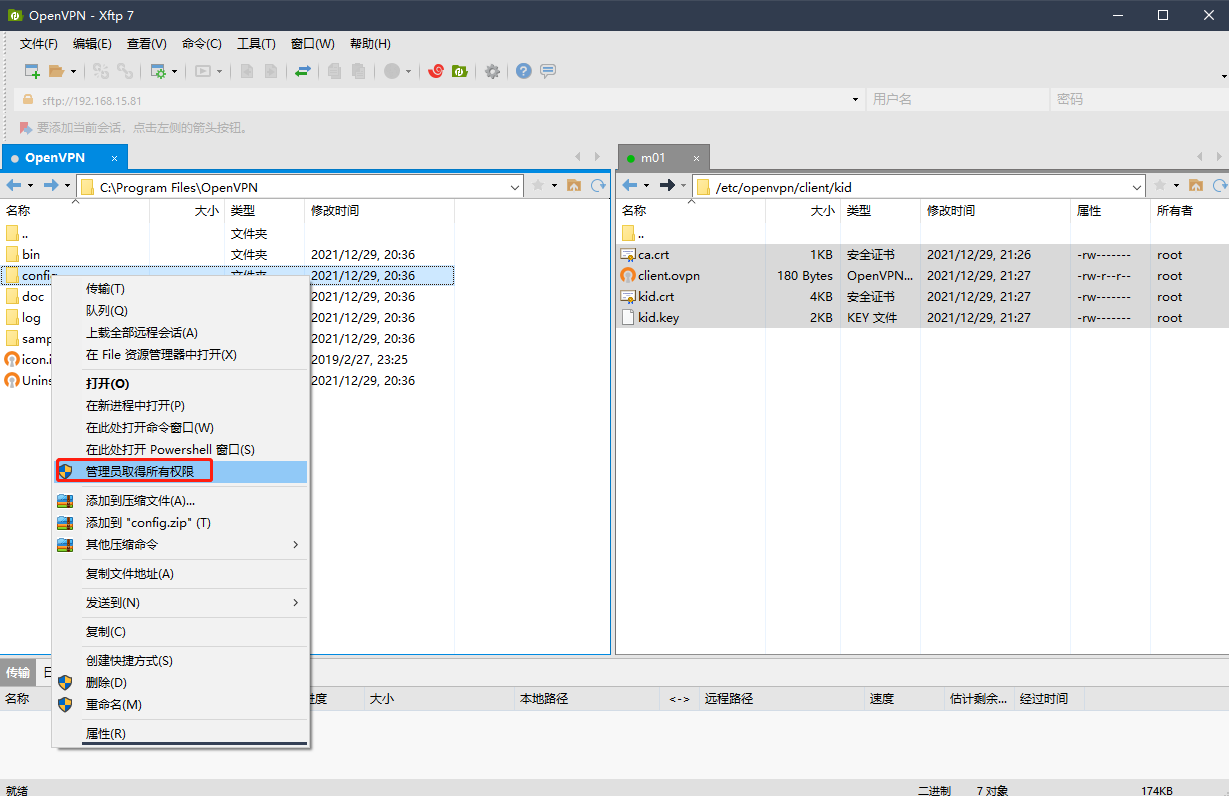Switch to the 传输 tab at bottom
Viewport: 1229px width, 796px height.
pos(18,673)
